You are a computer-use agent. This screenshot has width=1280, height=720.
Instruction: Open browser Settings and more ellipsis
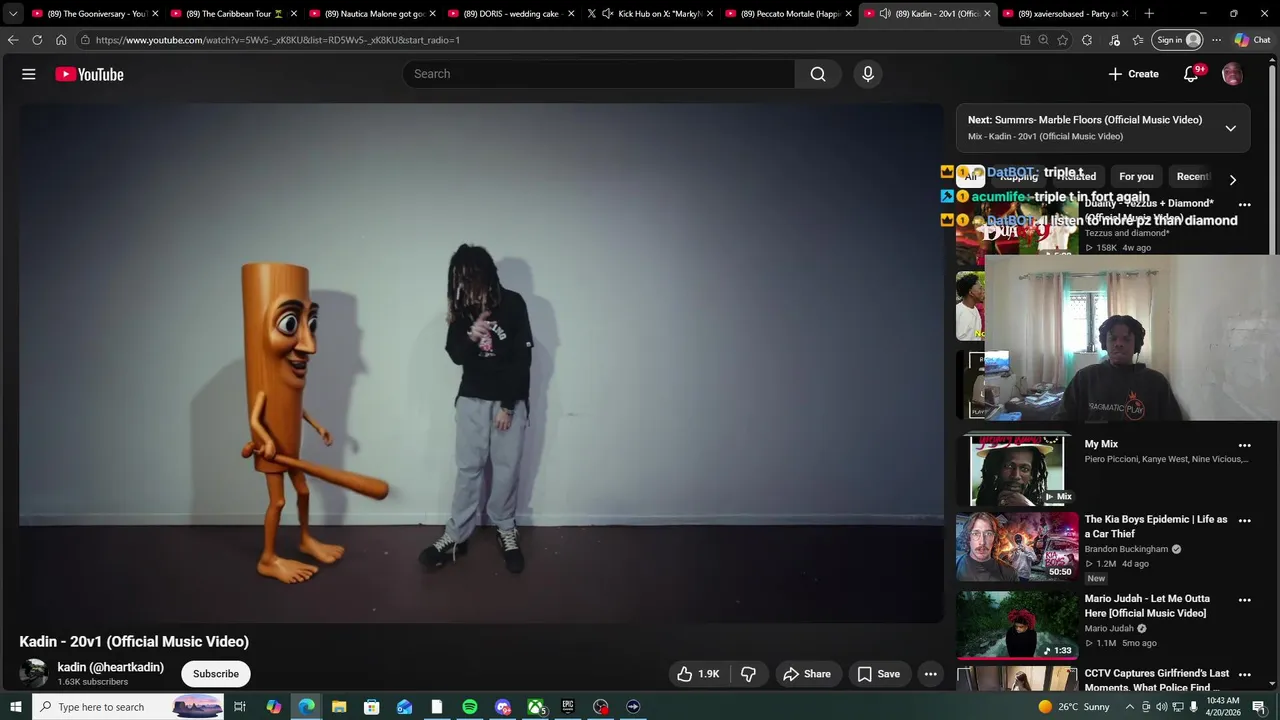(1216, 40)
